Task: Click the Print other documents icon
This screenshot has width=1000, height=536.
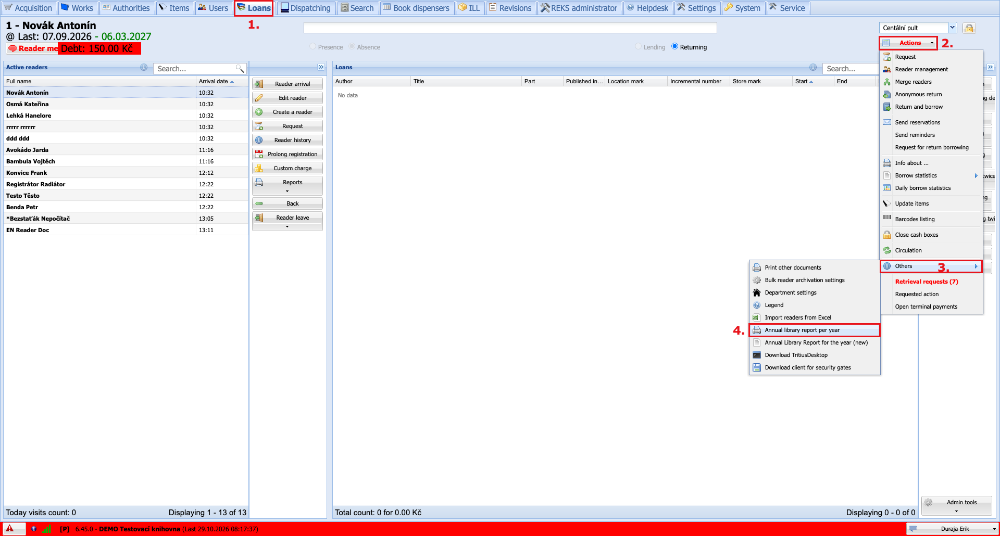Action: click(756, 267)
